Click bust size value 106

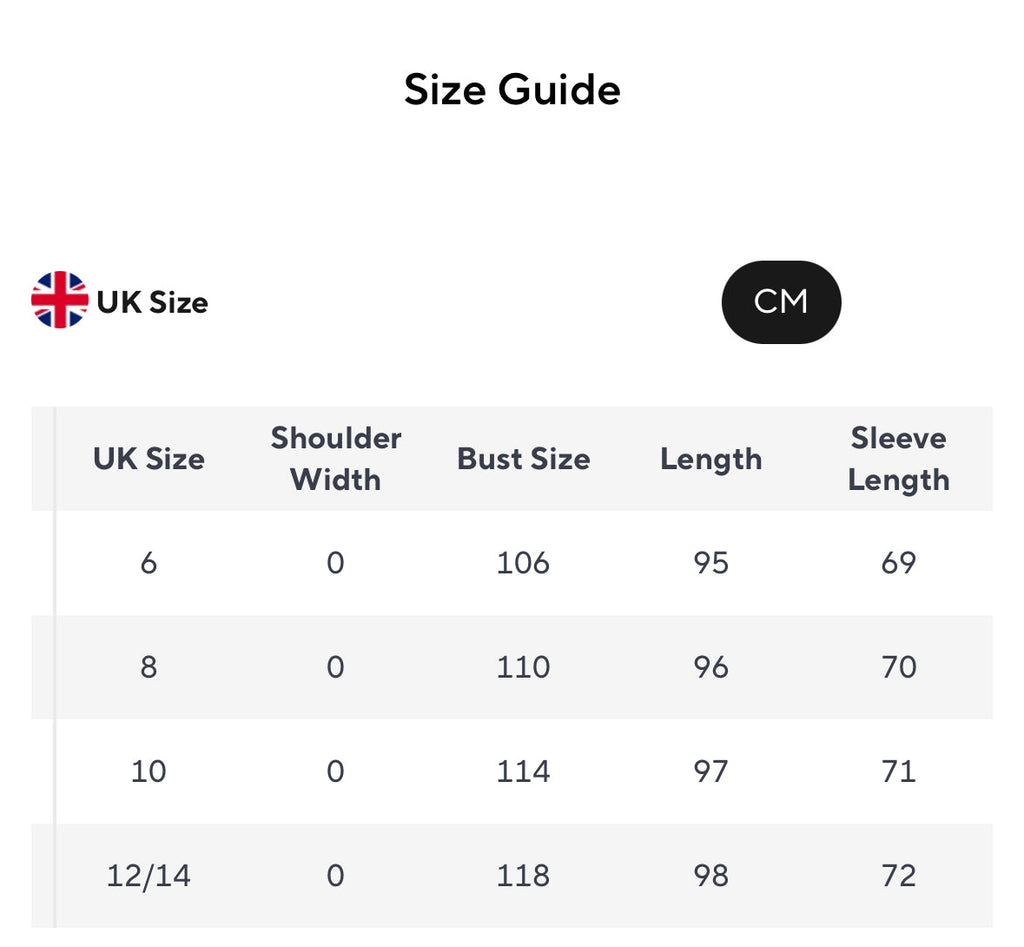click(x=523, y=563)
